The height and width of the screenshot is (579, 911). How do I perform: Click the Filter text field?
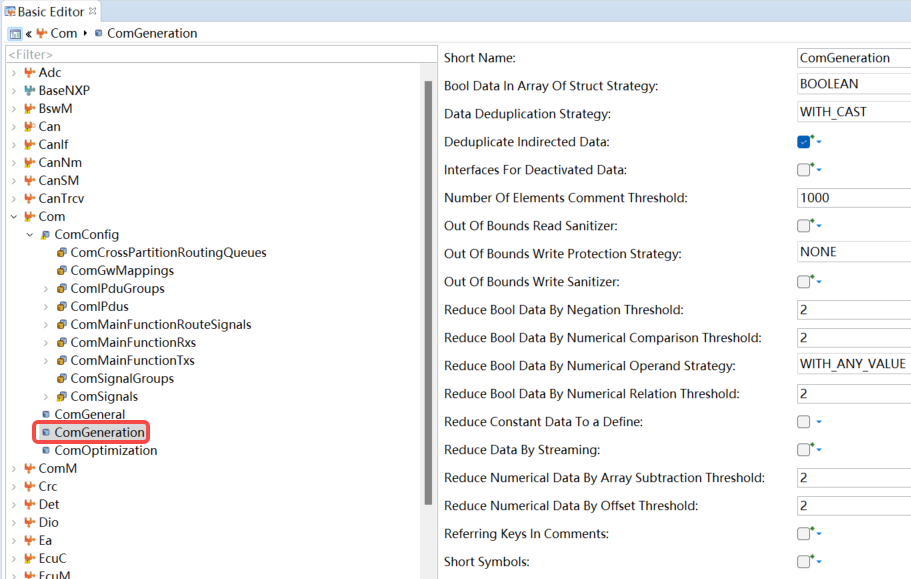(221, 55)
